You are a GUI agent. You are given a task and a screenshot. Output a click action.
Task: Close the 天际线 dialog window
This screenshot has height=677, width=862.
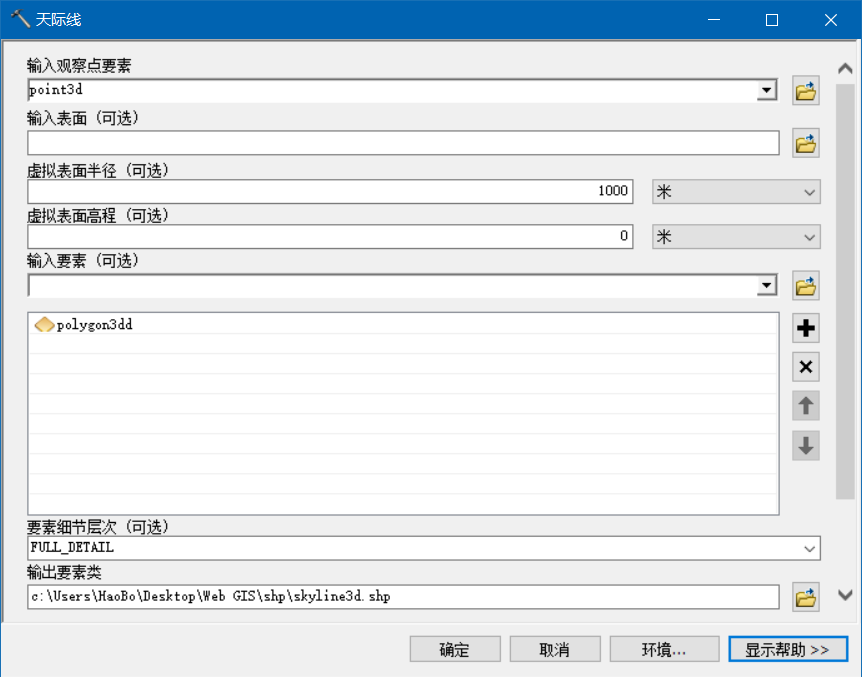pos(831,20)
